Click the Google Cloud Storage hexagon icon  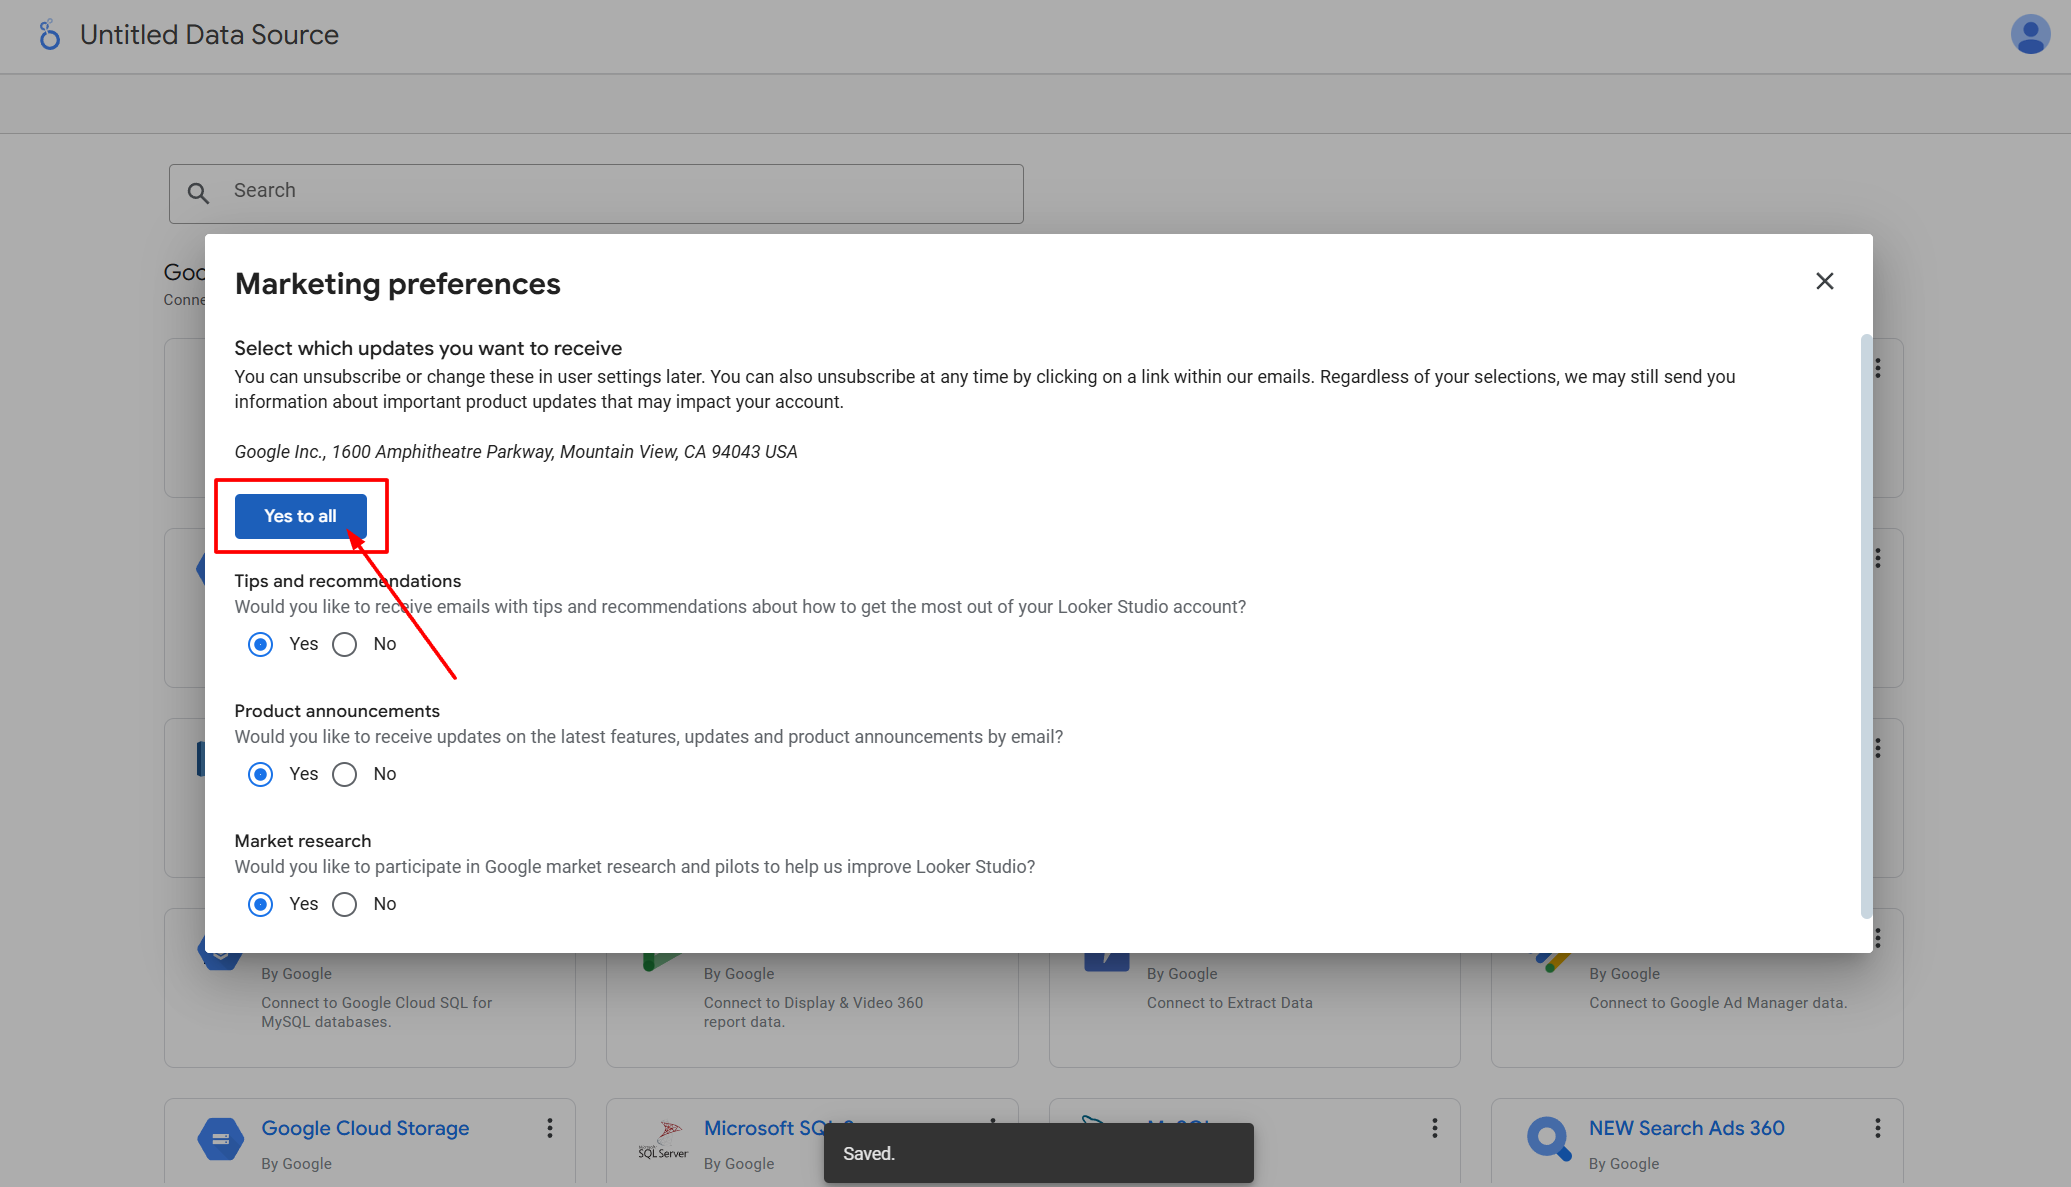[220, 1138]
